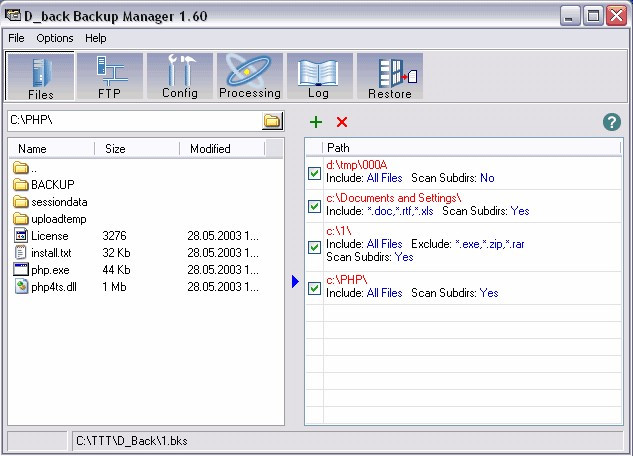This screenshot has width=633, height=456.
Task: Click the *.doc,*.rtf,*.xls include filter
Action: 400,211
